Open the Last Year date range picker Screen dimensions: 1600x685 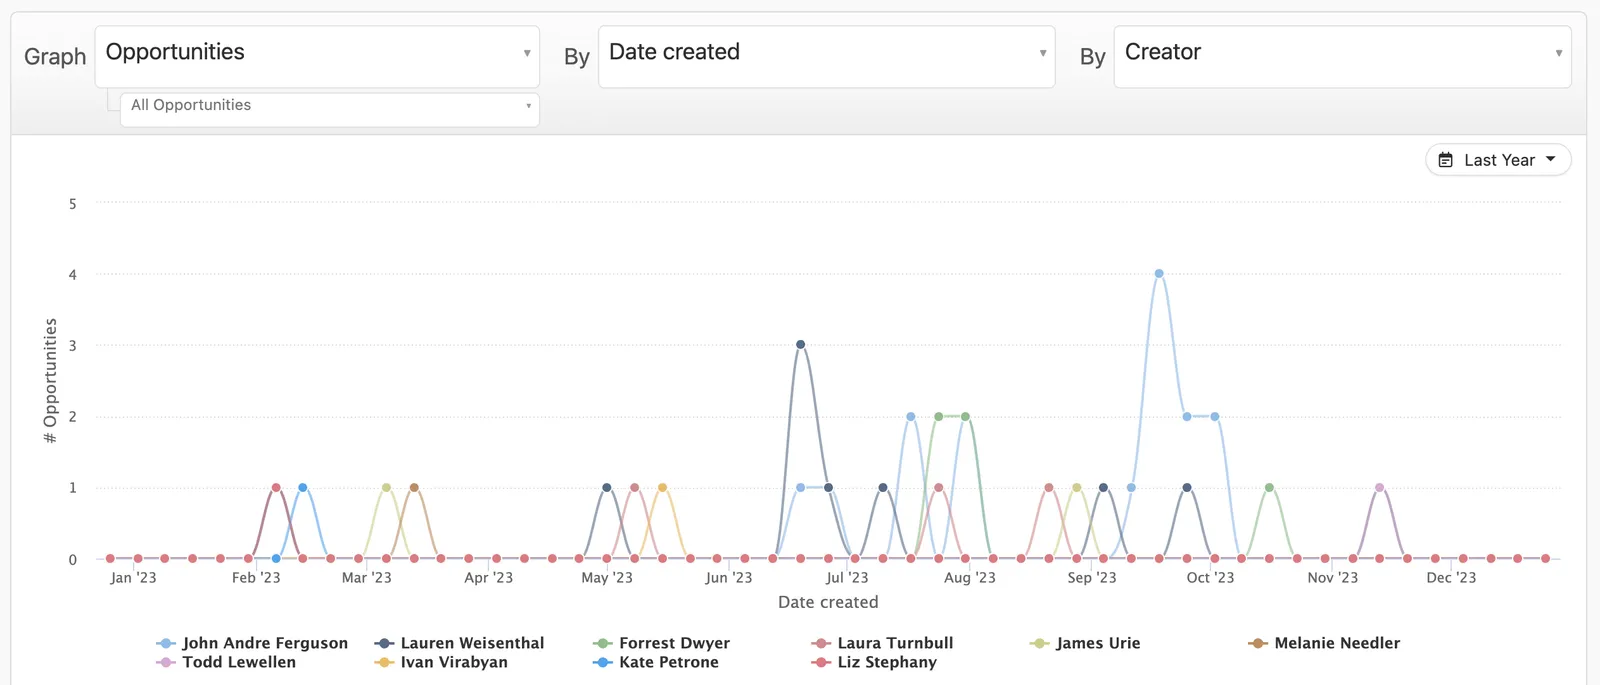pos(1497,160)
